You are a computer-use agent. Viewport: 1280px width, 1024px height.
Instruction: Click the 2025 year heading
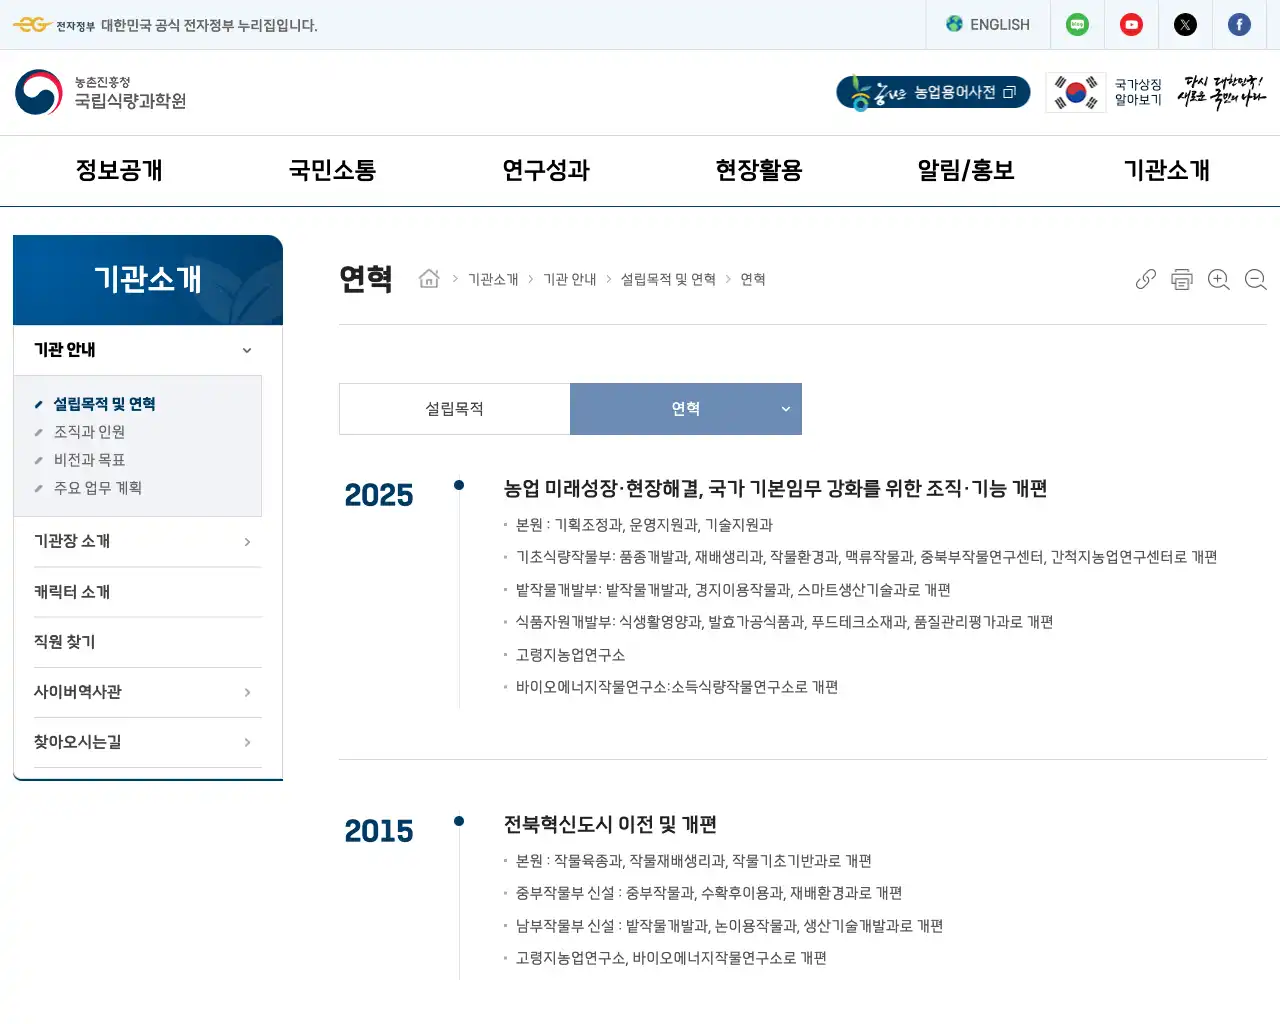coord(379,495)
